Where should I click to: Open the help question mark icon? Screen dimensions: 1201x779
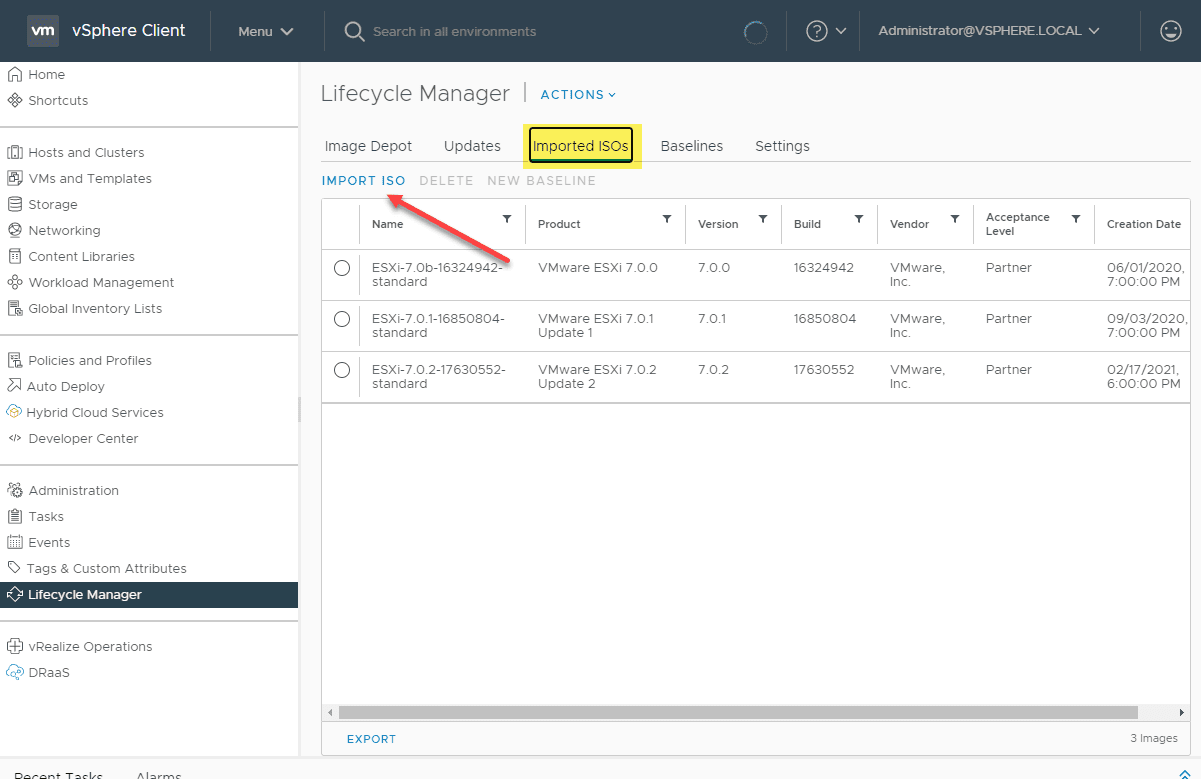pyautogui.click(x=817, y=31)
